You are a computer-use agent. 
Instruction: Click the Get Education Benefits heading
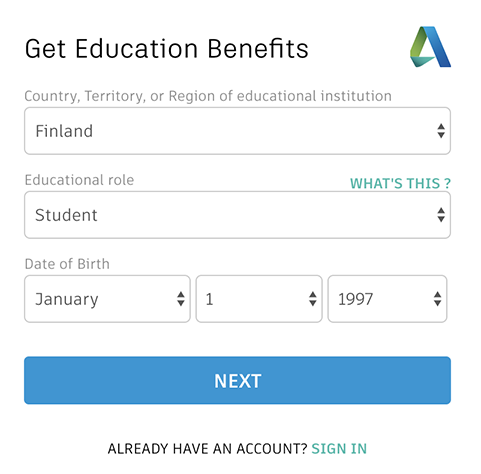pos(167,49)
